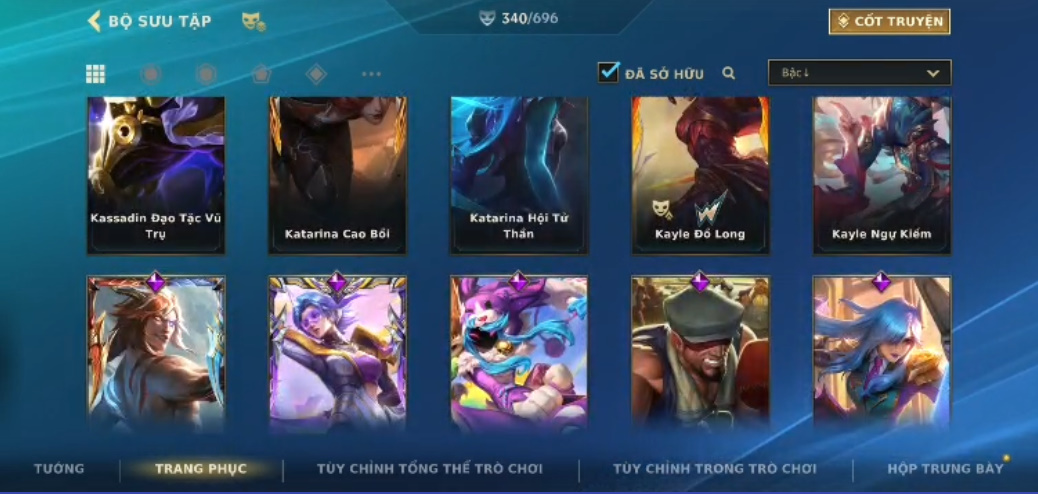The image size is (1038, 494).
Task: Select the Katarina Cao Bồi skin card
Action: tap(338, 175)
